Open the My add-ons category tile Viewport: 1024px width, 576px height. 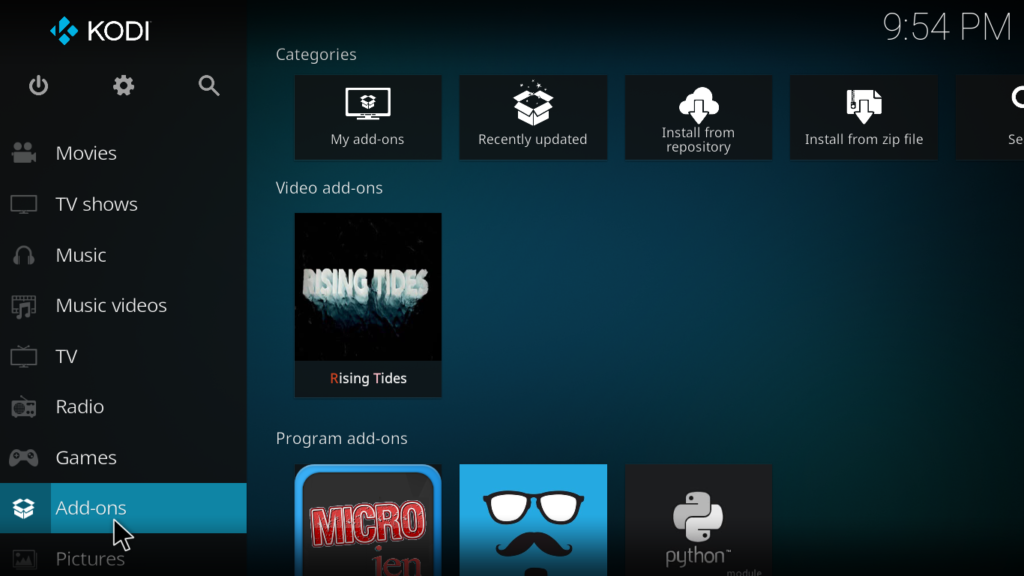coord(368,117)
